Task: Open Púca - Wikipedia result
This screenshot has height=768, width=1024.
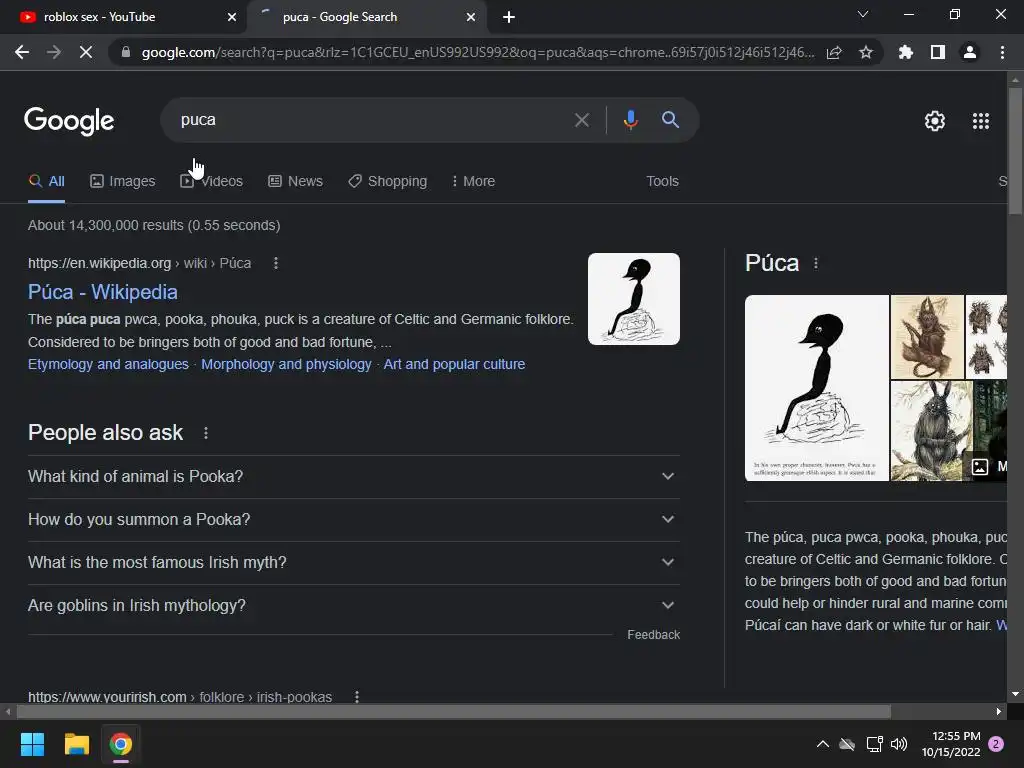Action: pos(103,292)
